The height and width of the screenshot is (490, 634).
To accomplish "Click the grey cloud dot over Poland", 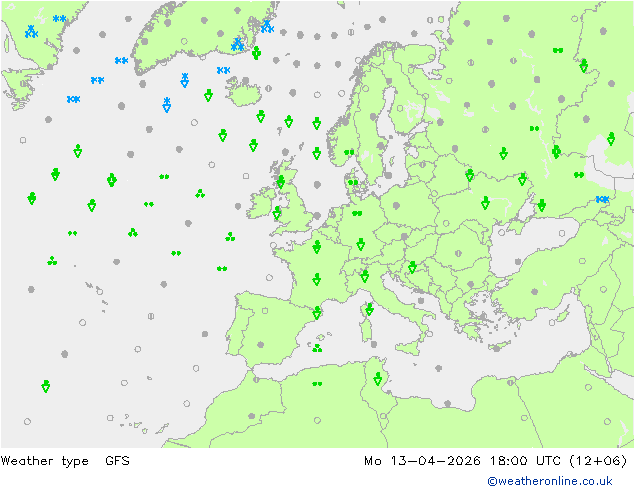I will click(396, 205).
